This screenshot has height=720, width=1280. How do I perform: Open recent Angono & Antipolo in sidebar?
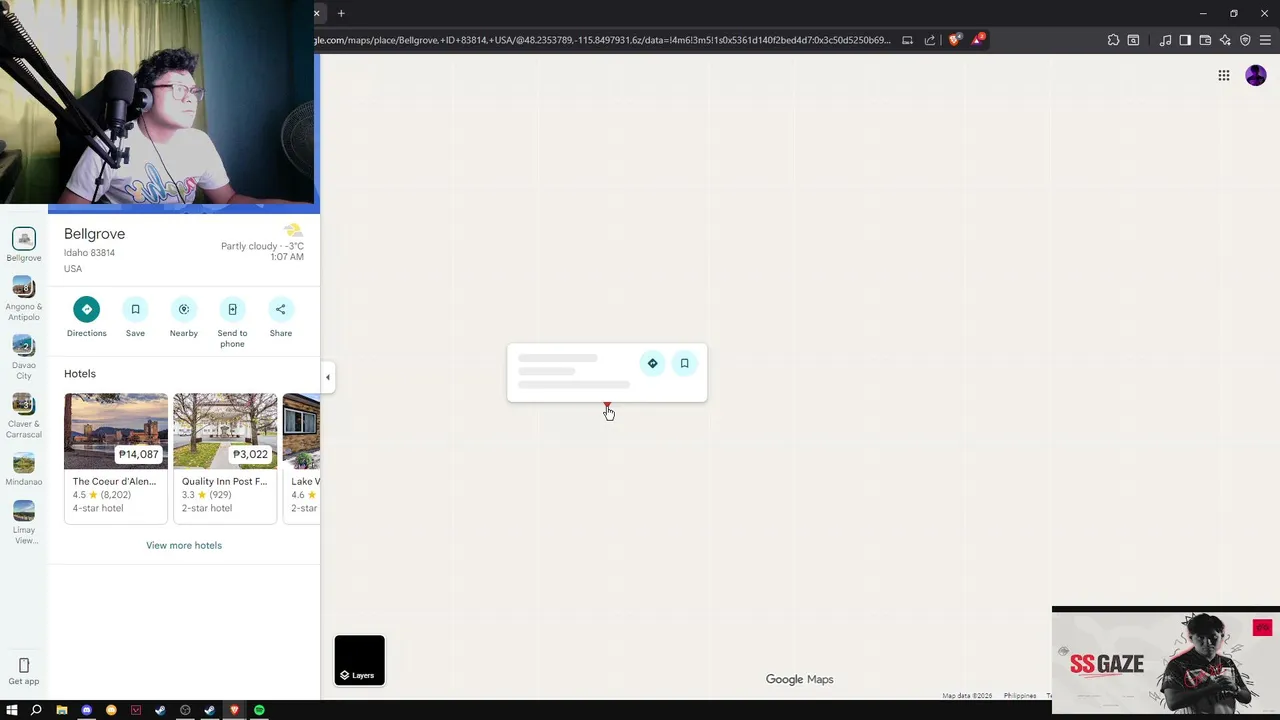click(24, 299)
